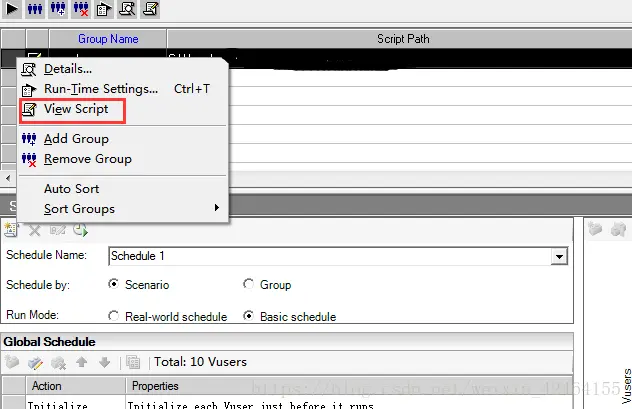Click the Group Name column header
This screenshot has width=632, height=409.
tap(108, 39)
